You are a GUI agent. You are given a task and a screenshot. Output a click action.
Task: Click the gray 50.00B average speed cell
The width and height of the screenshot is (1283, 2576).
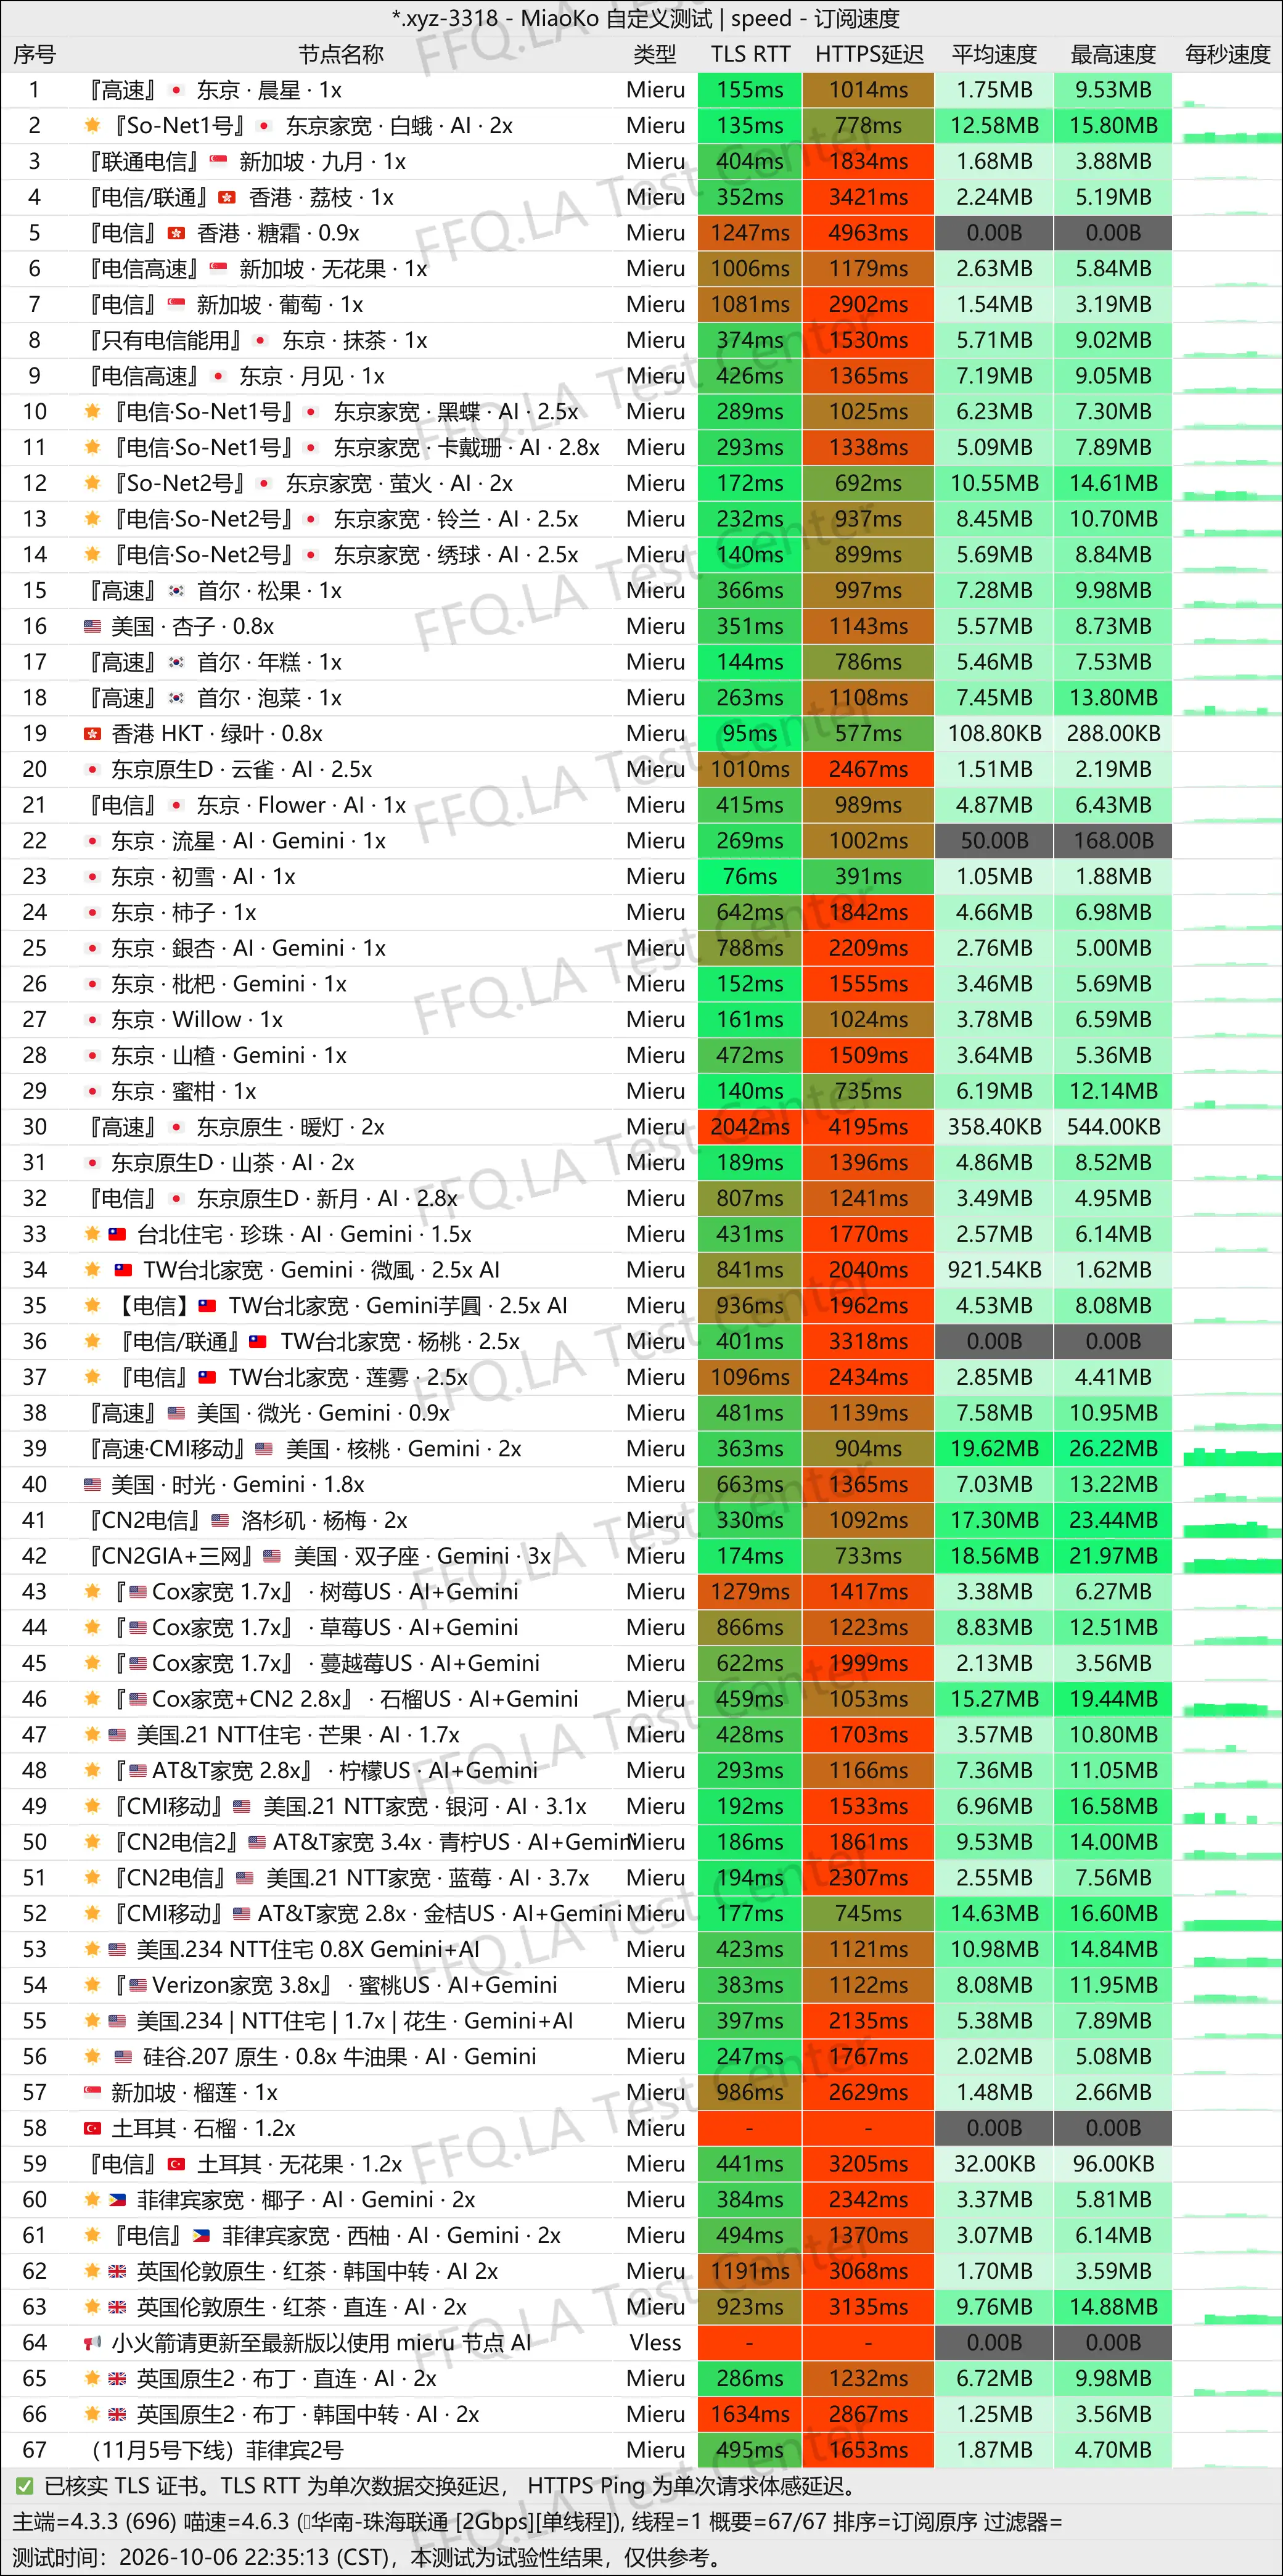coord(994,841)
